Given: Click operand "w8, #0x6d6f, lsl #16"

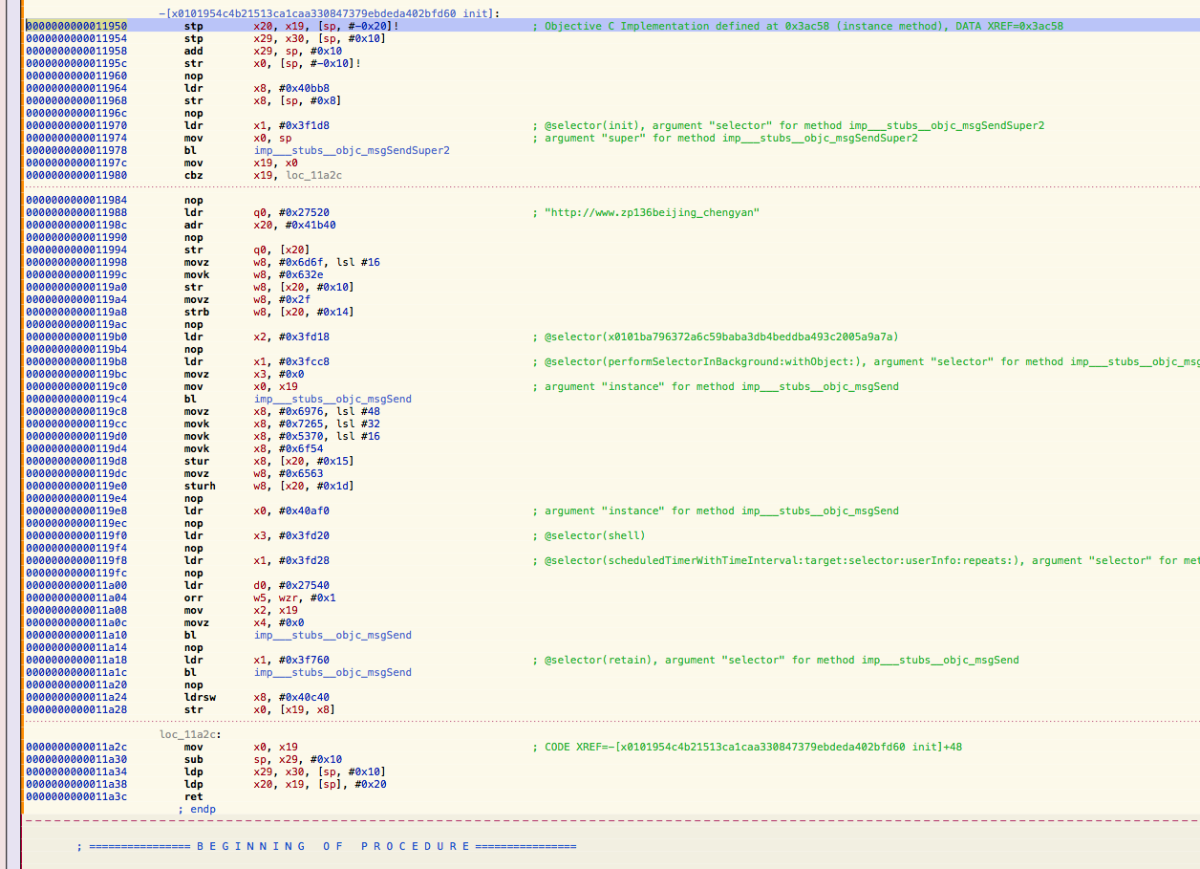Looking at the screenshot, I should (x=317, y=262).
